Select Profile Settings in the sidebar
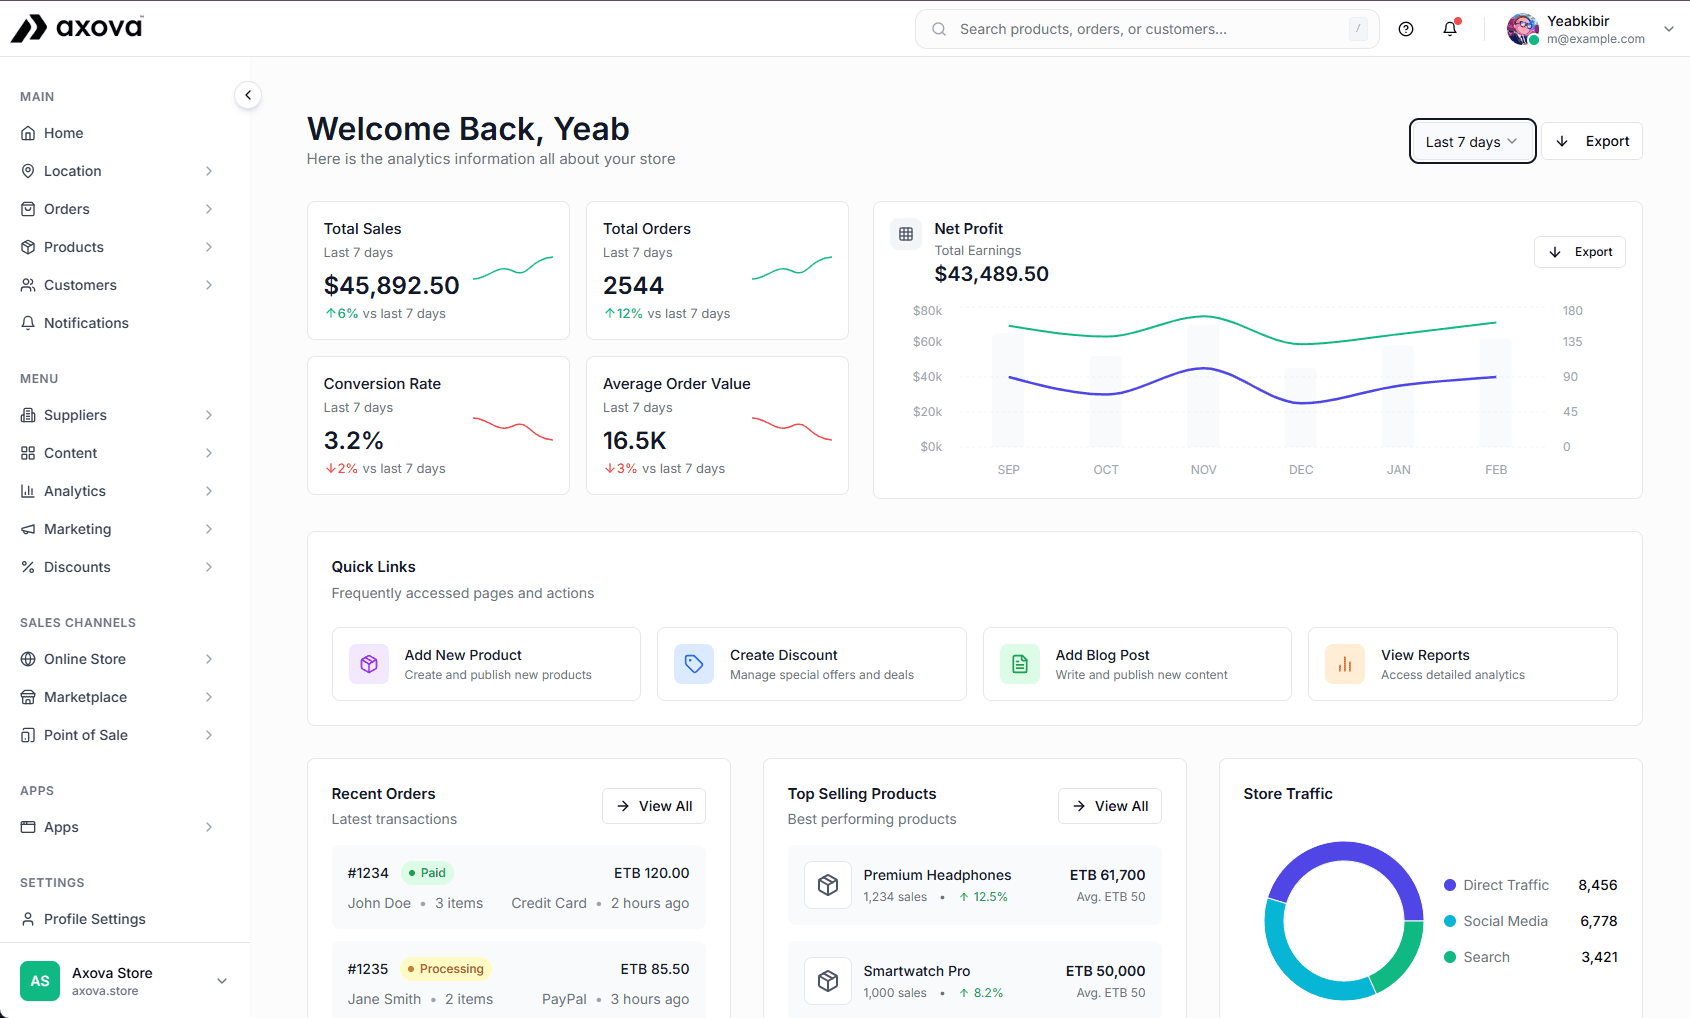Image resolution: width=1690 pixels, height=1018 pixels. click(x=95, y=919)
